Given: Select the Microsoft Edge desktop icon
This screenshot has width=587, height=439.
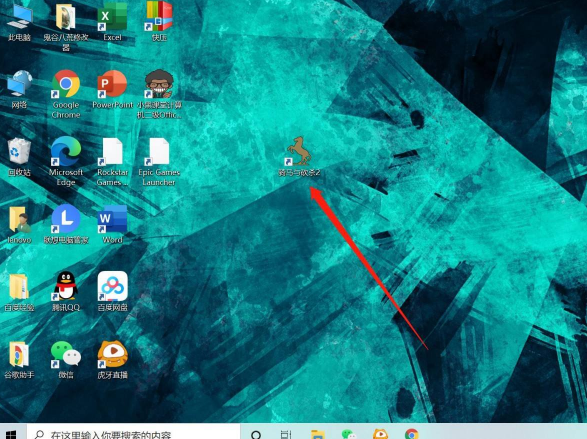Looking at the screenshot, I should [x=66, y=151].
